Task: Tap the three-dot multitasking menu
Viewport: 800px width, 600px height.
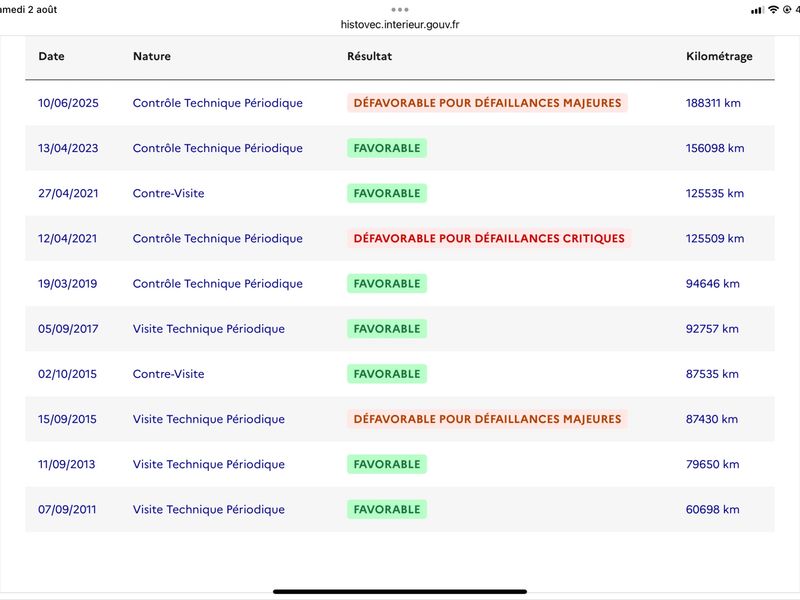Action: (x=399, y=10)
